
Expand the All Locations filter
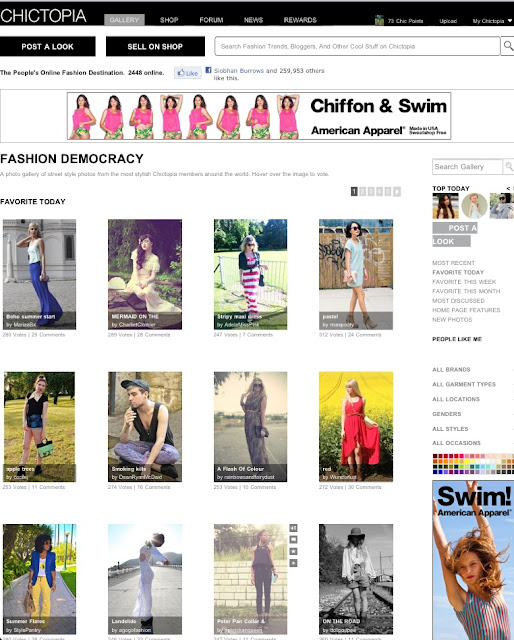[x=456, y=399]
